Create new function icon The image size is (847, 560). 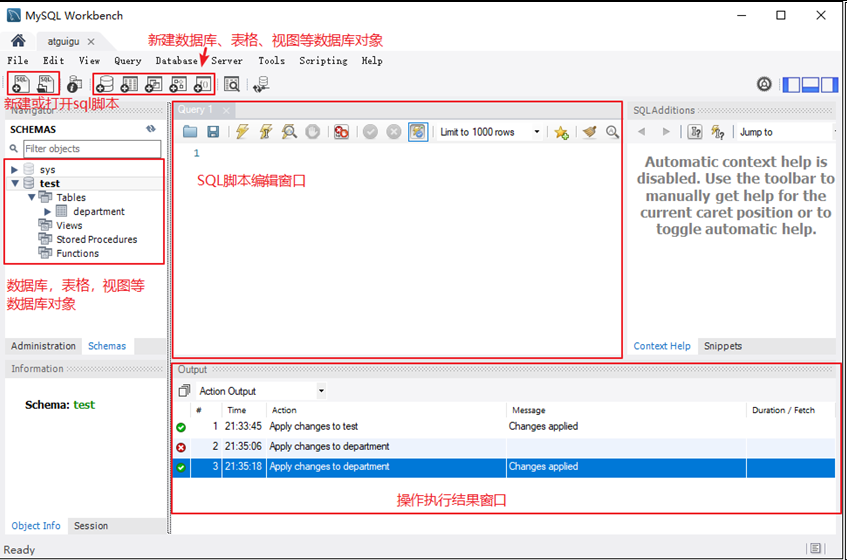click(203, 84)
